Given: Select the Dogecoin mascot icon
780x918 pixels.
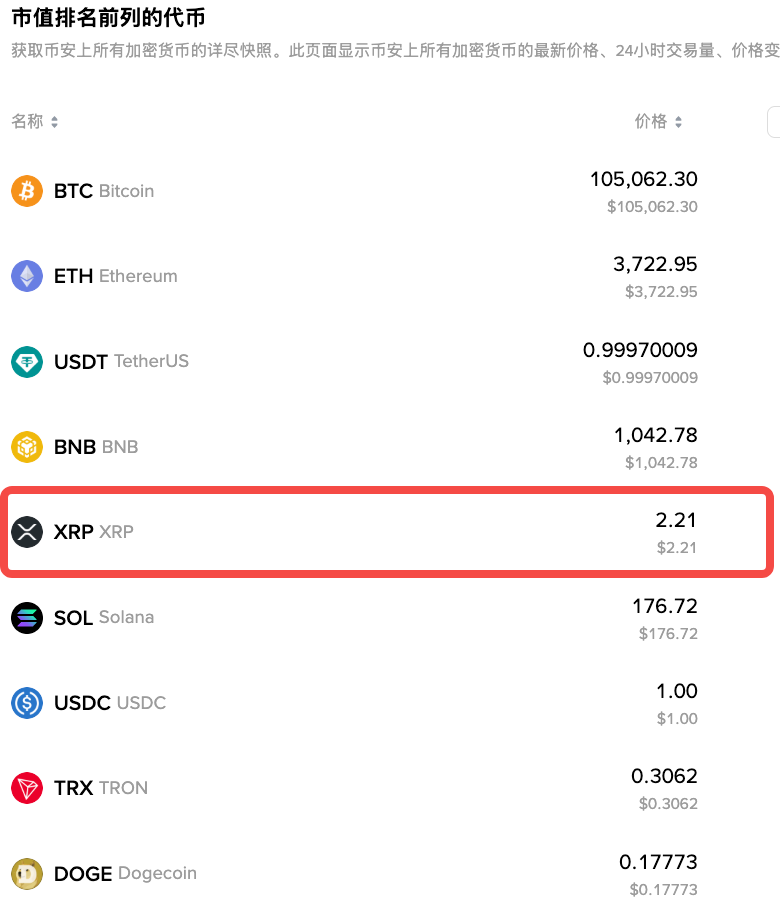Looking at the screenshot, I should (x=26, y=873).
